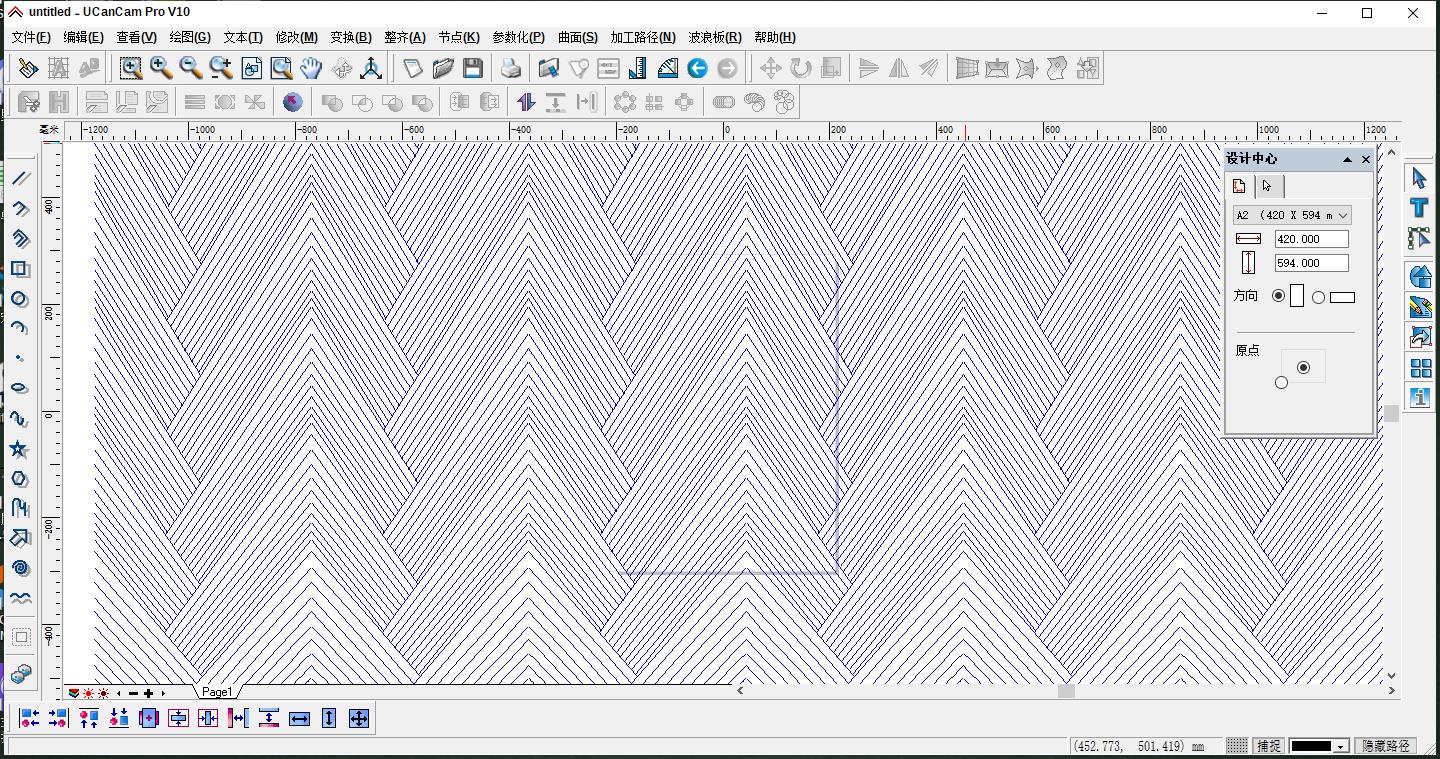Click the same height icon
Image resolution: width=1440 pixels, height=759 pixels.
(329, 718)
